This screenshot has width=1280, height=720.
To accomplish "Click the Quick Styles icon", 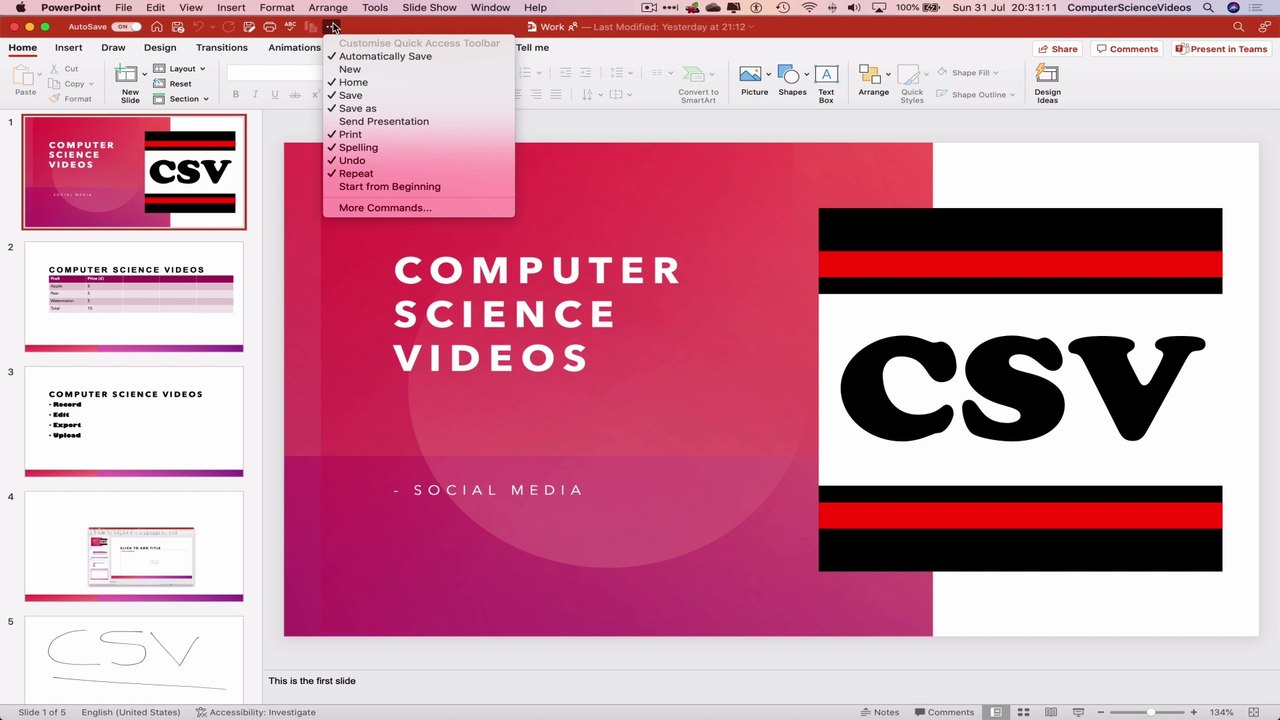I will [909, 75].
